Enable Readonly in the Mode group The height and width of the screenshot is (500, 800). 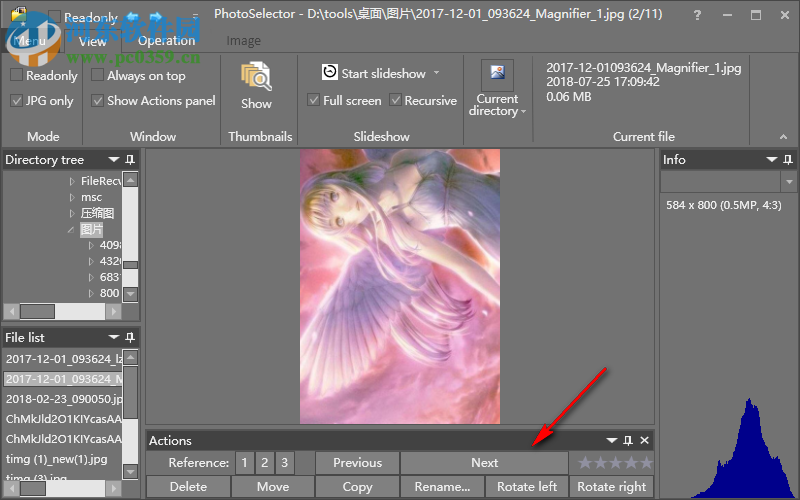16,75
